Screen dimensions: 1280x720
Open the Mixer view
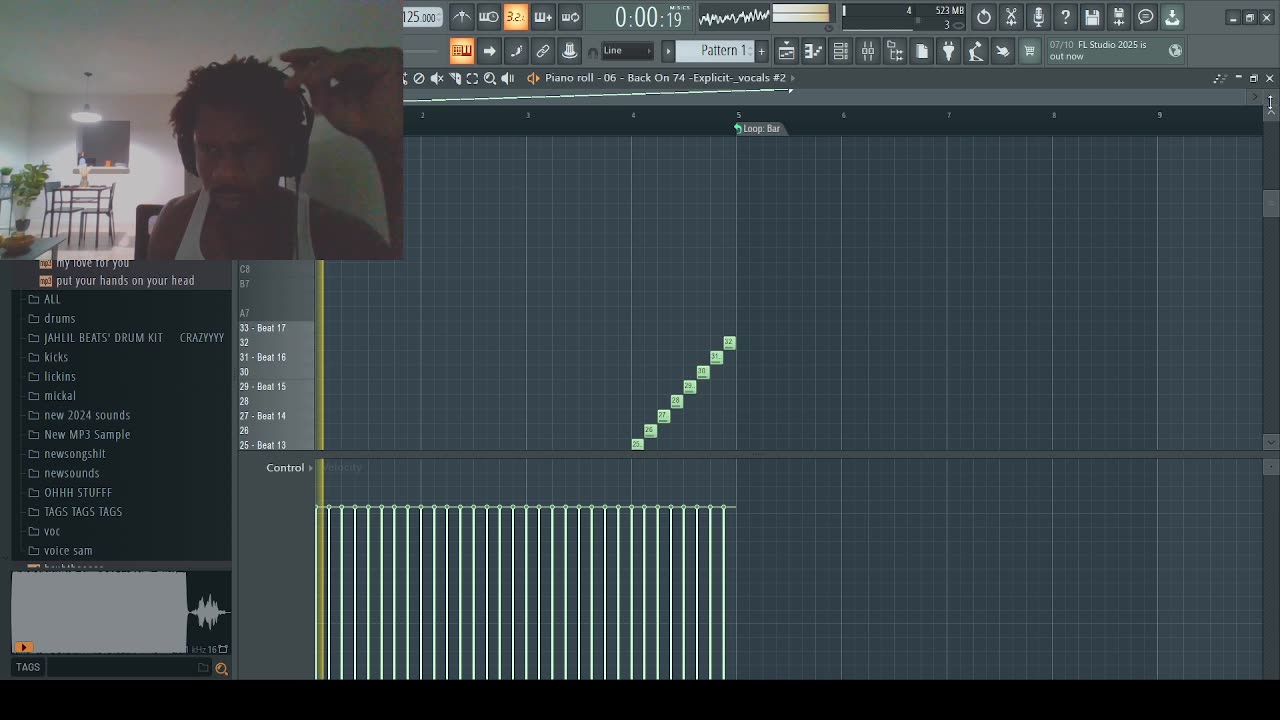click(868, 51)
